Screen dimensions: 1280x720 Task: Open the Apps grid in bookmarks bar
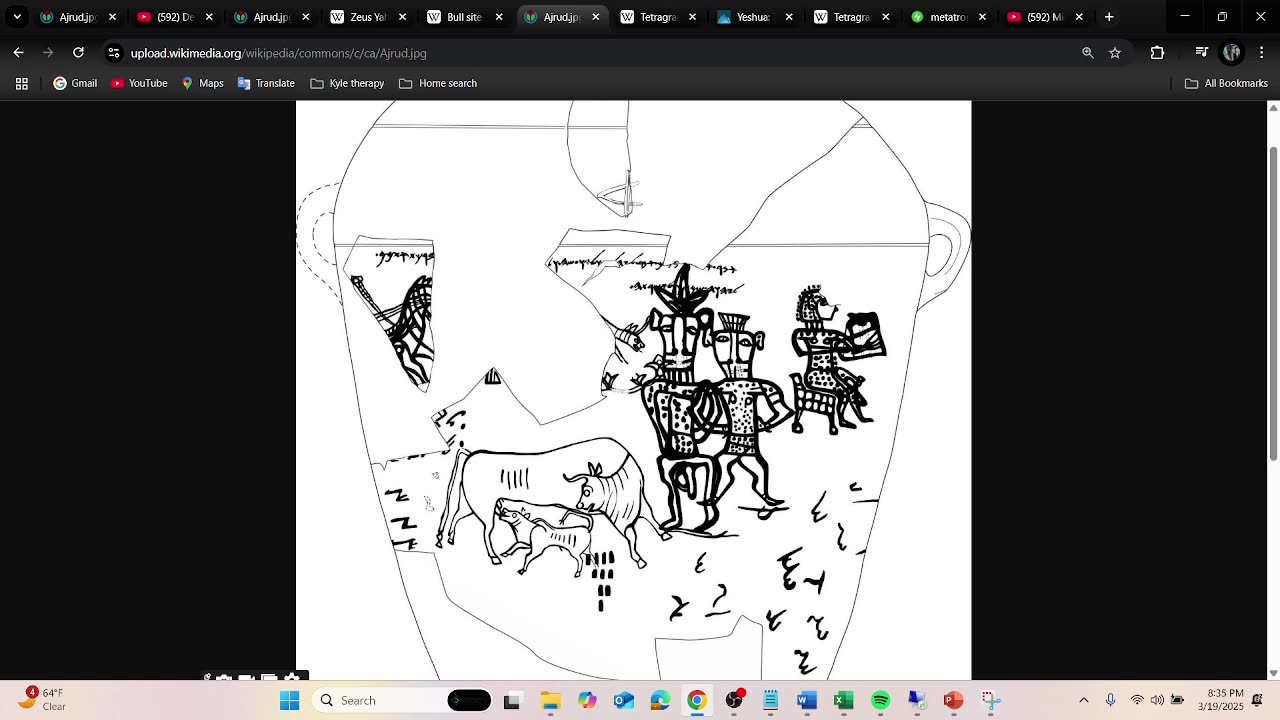click(x=22, y=84)
